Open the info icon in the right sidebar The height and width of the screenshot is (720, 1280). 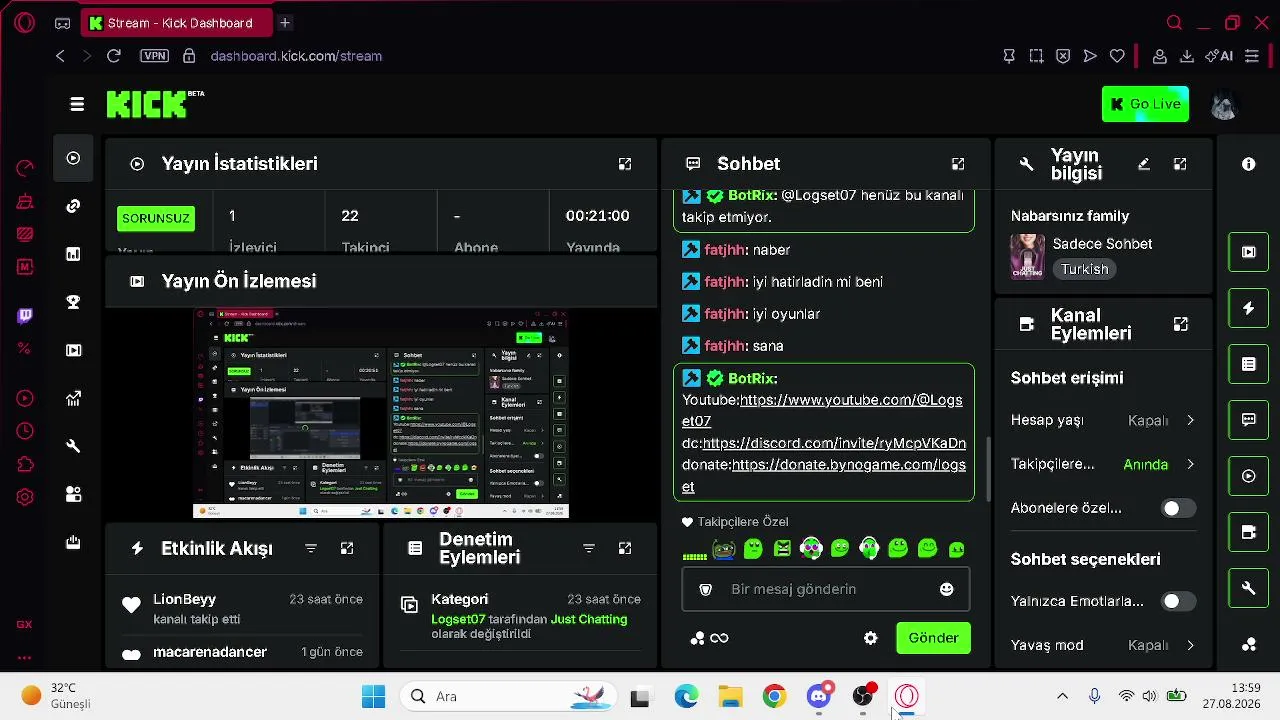click(1248, 164)
